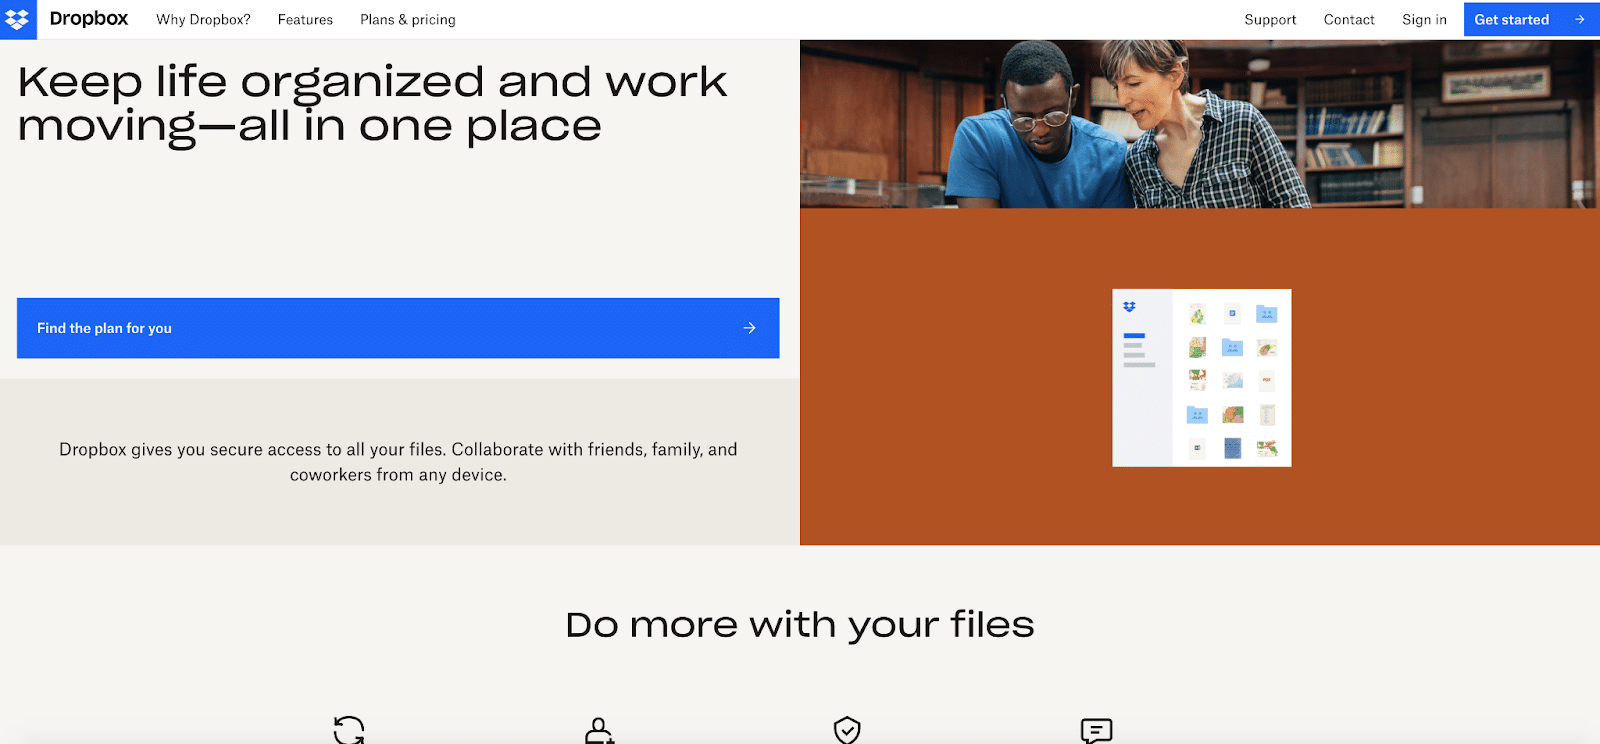Click the Dropbox logo icon in header

pos(18,19)
